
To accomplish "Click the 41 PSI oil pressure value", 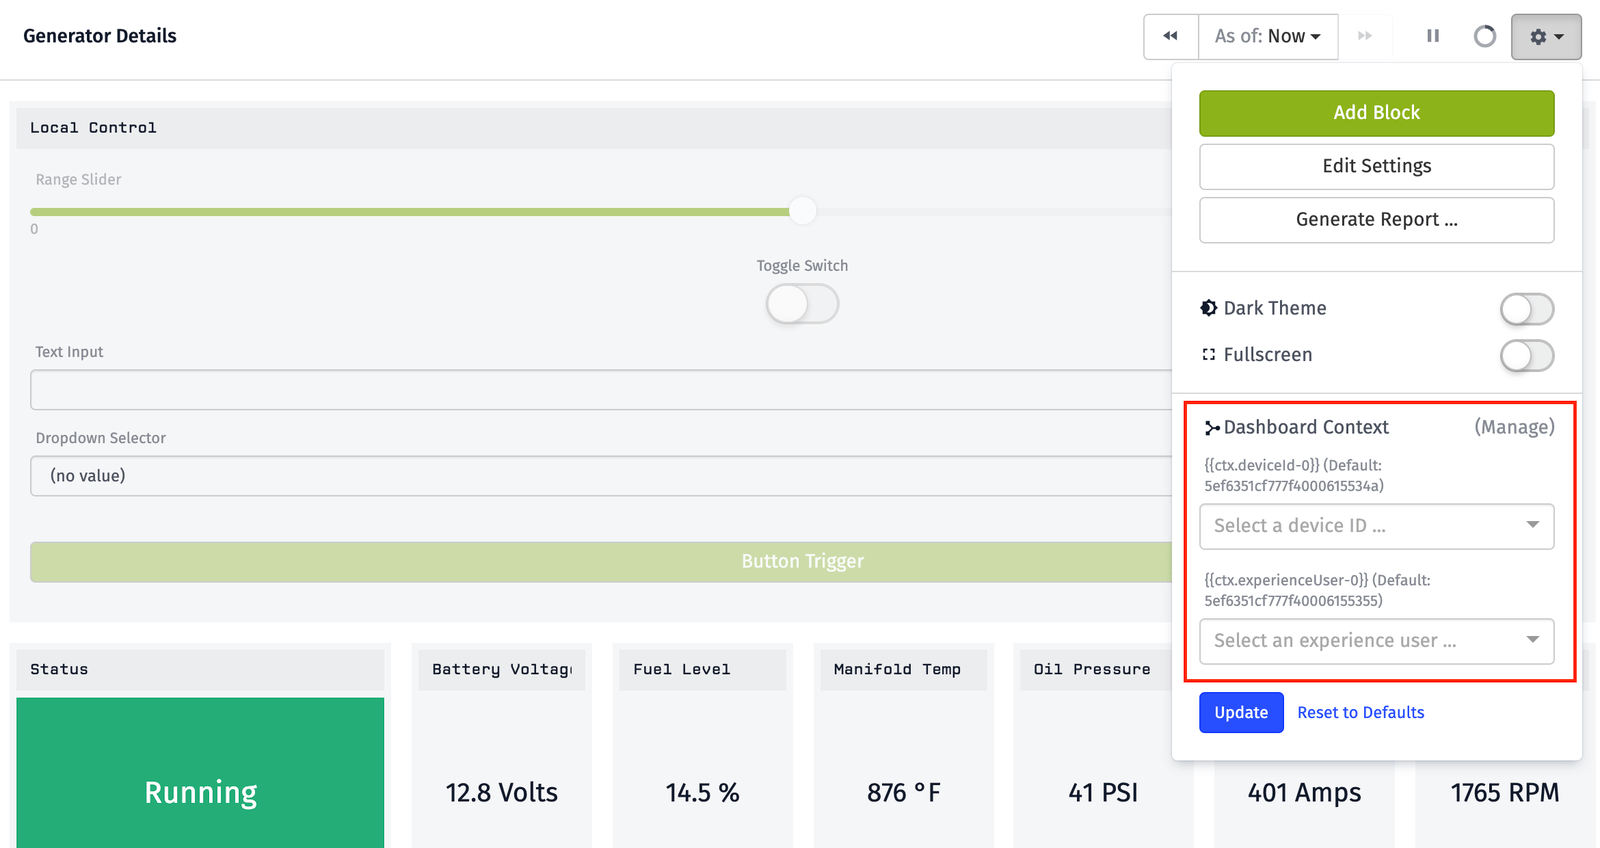I will click(1103, 793).
